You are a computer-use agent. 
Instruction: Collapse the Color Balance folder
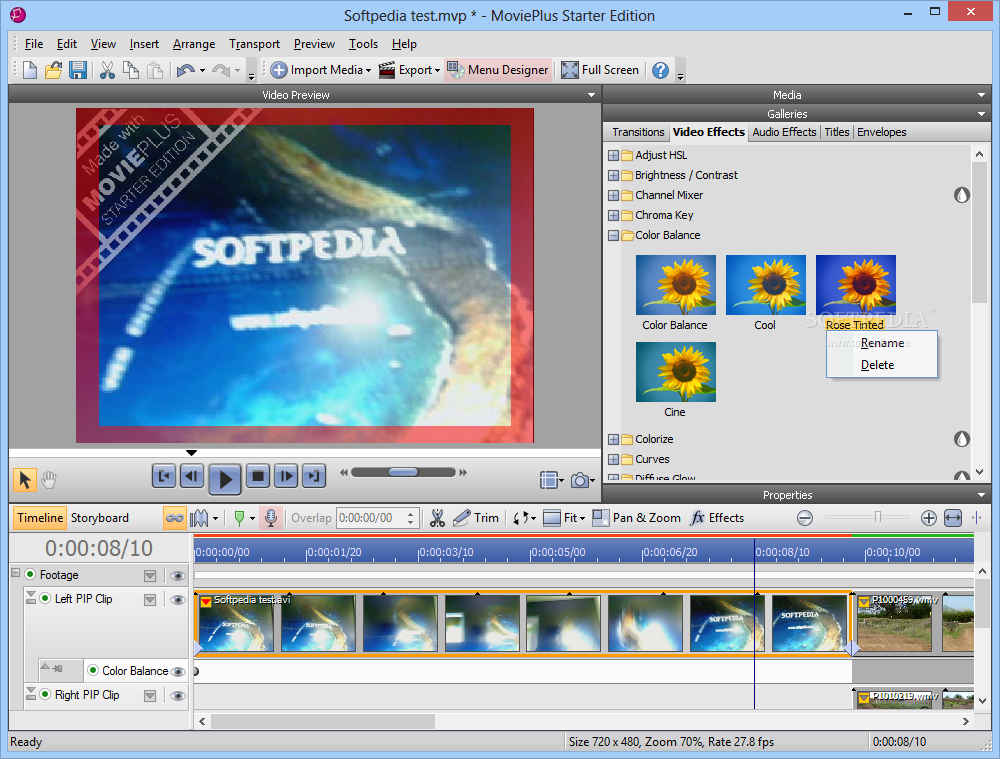pyautogui.click(x=613, y=235)
